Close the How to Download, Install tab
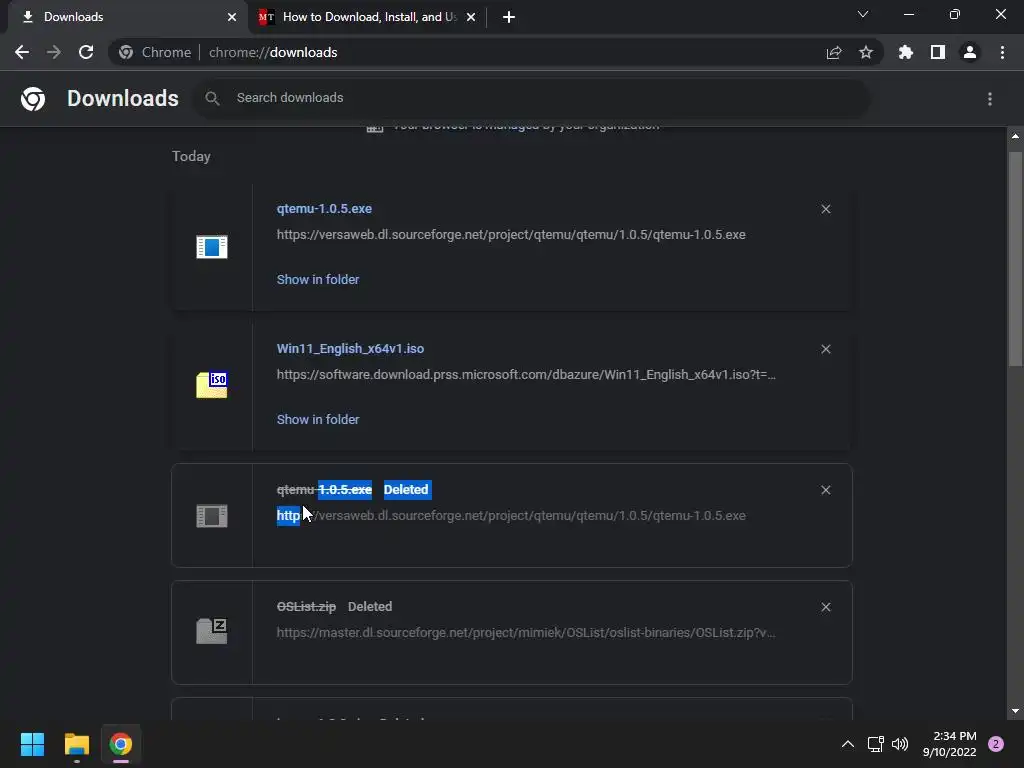 pos(471,17)
